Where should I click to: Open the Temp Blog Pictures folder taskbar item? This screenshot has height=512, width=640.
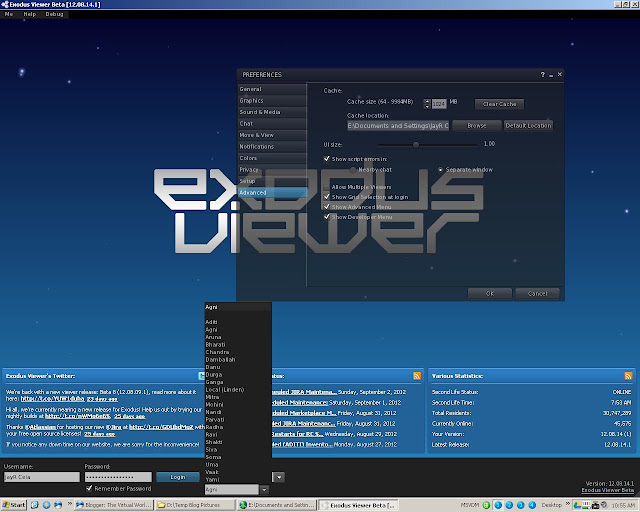195,505
